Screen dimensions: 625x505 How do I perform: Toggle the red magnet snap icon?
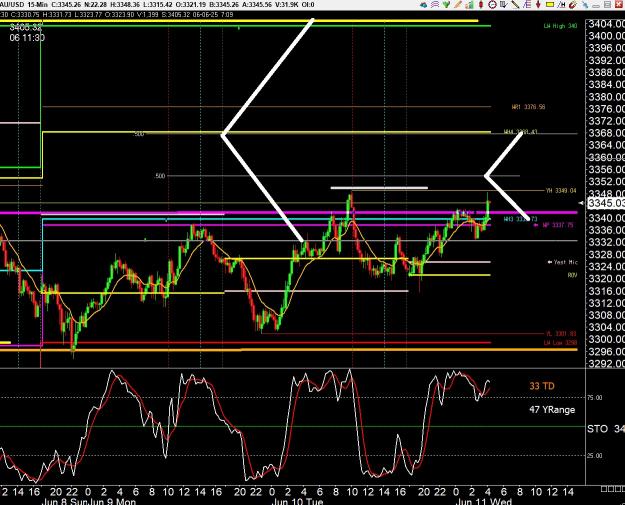[x=573, y=5]
